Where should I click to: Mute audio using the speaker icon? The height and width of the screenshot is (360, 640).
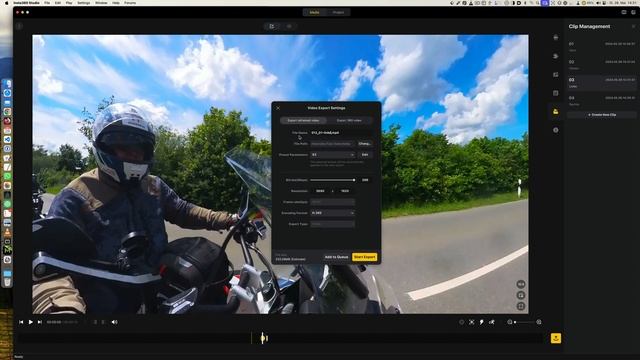click(x=114, y=322)
